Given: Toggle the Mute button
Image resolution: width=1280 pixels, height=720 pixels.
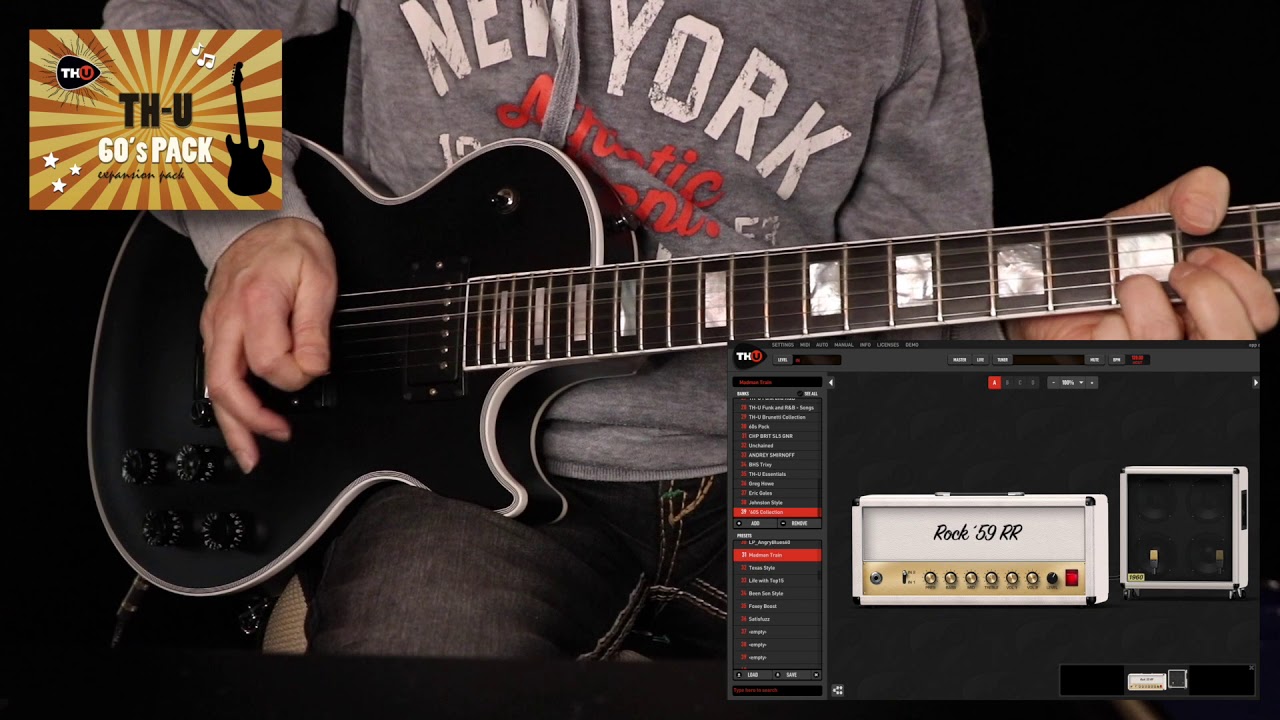Looking at the screenshot, I should click(1094, 360).
